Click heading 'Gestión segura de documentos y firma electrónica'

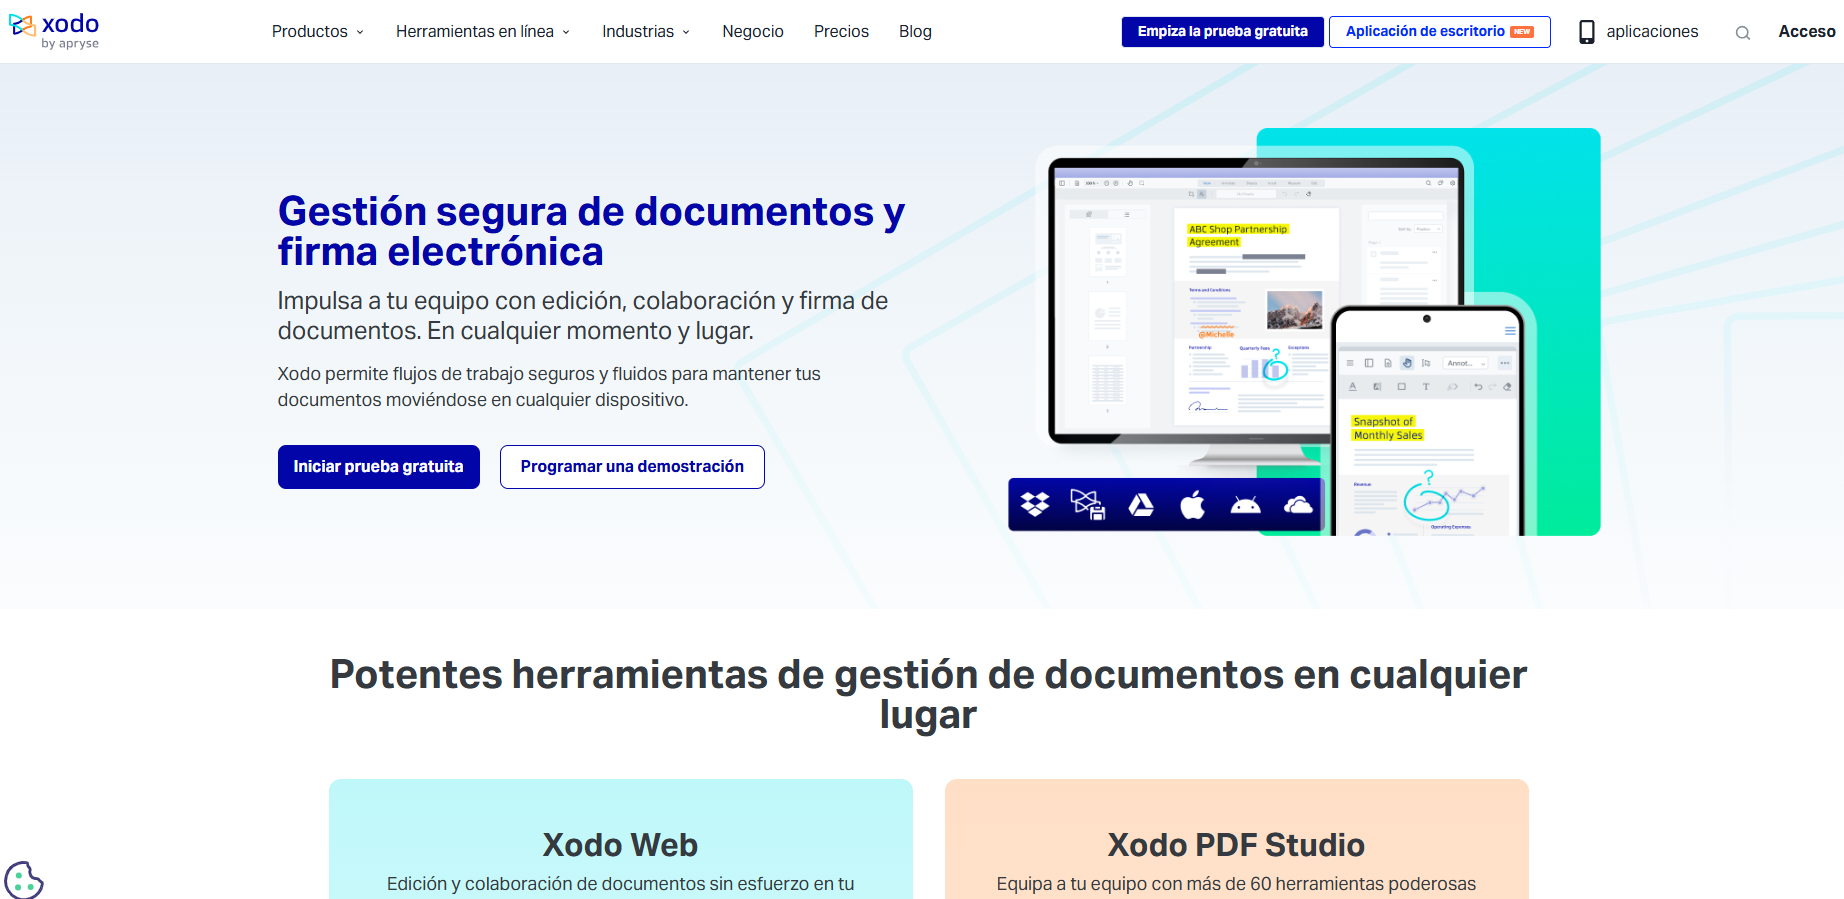coord(591,232)
